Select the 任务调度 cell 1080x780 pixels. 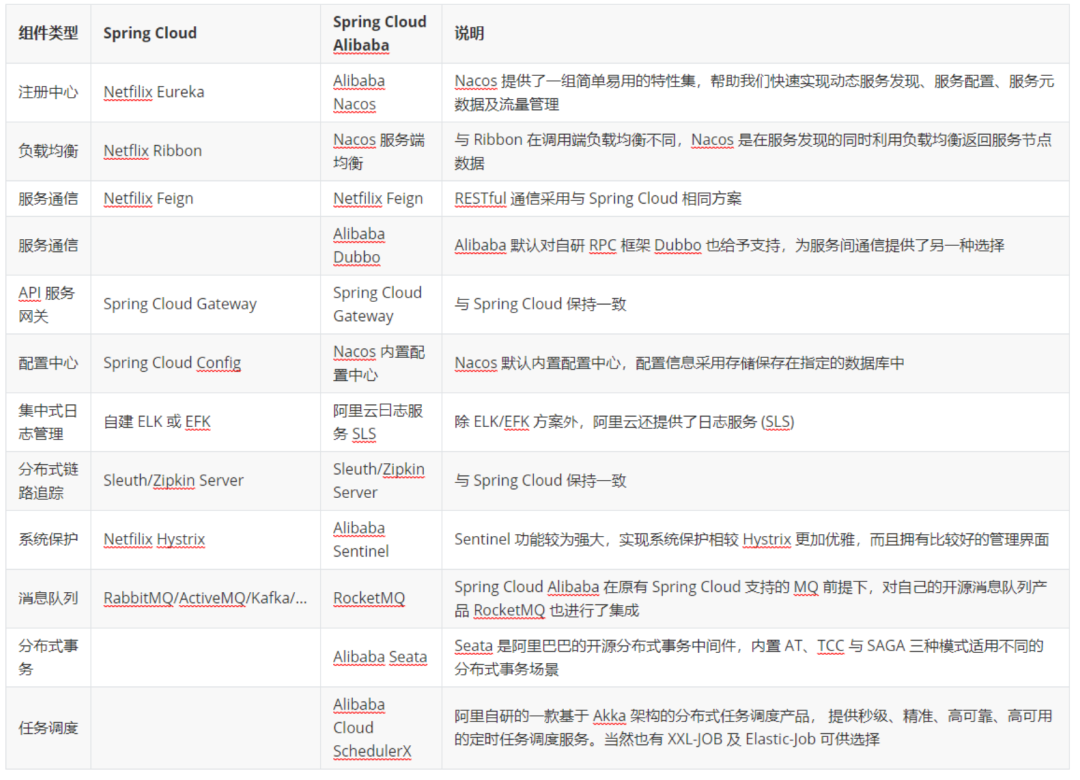click(48, 728)
